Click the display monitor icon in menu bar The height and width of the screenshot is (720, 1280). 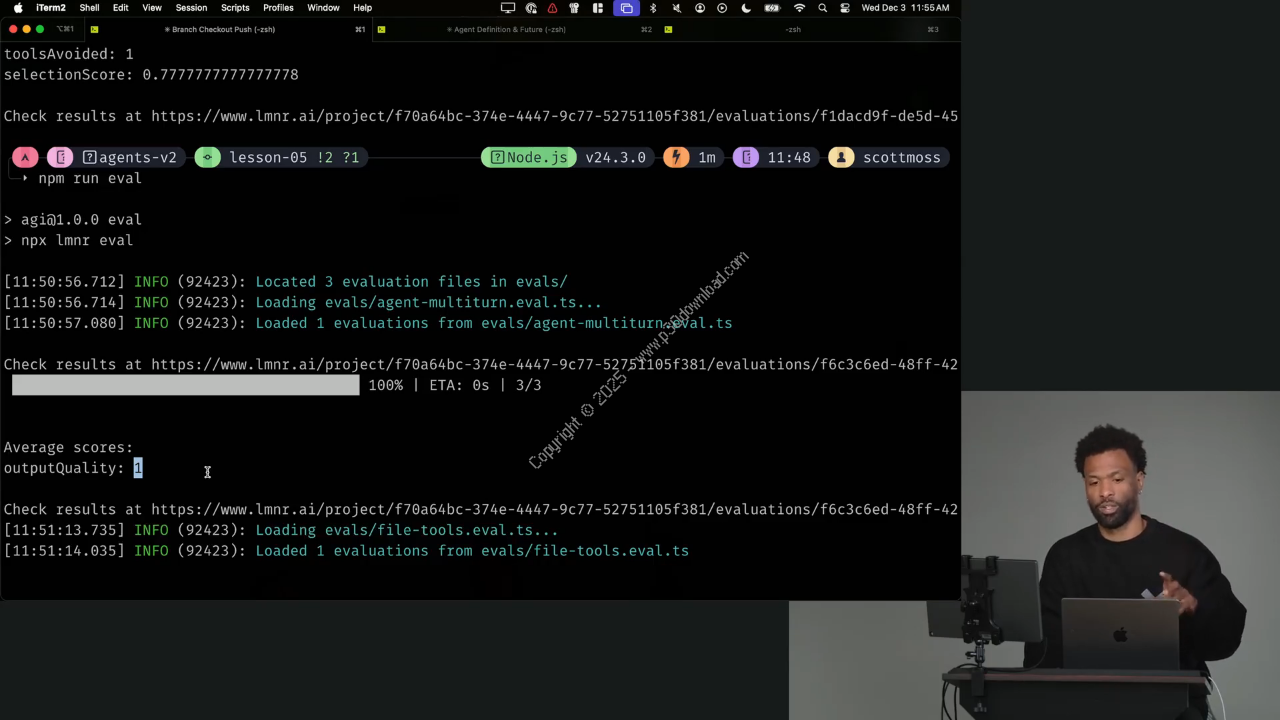(508, 8)
